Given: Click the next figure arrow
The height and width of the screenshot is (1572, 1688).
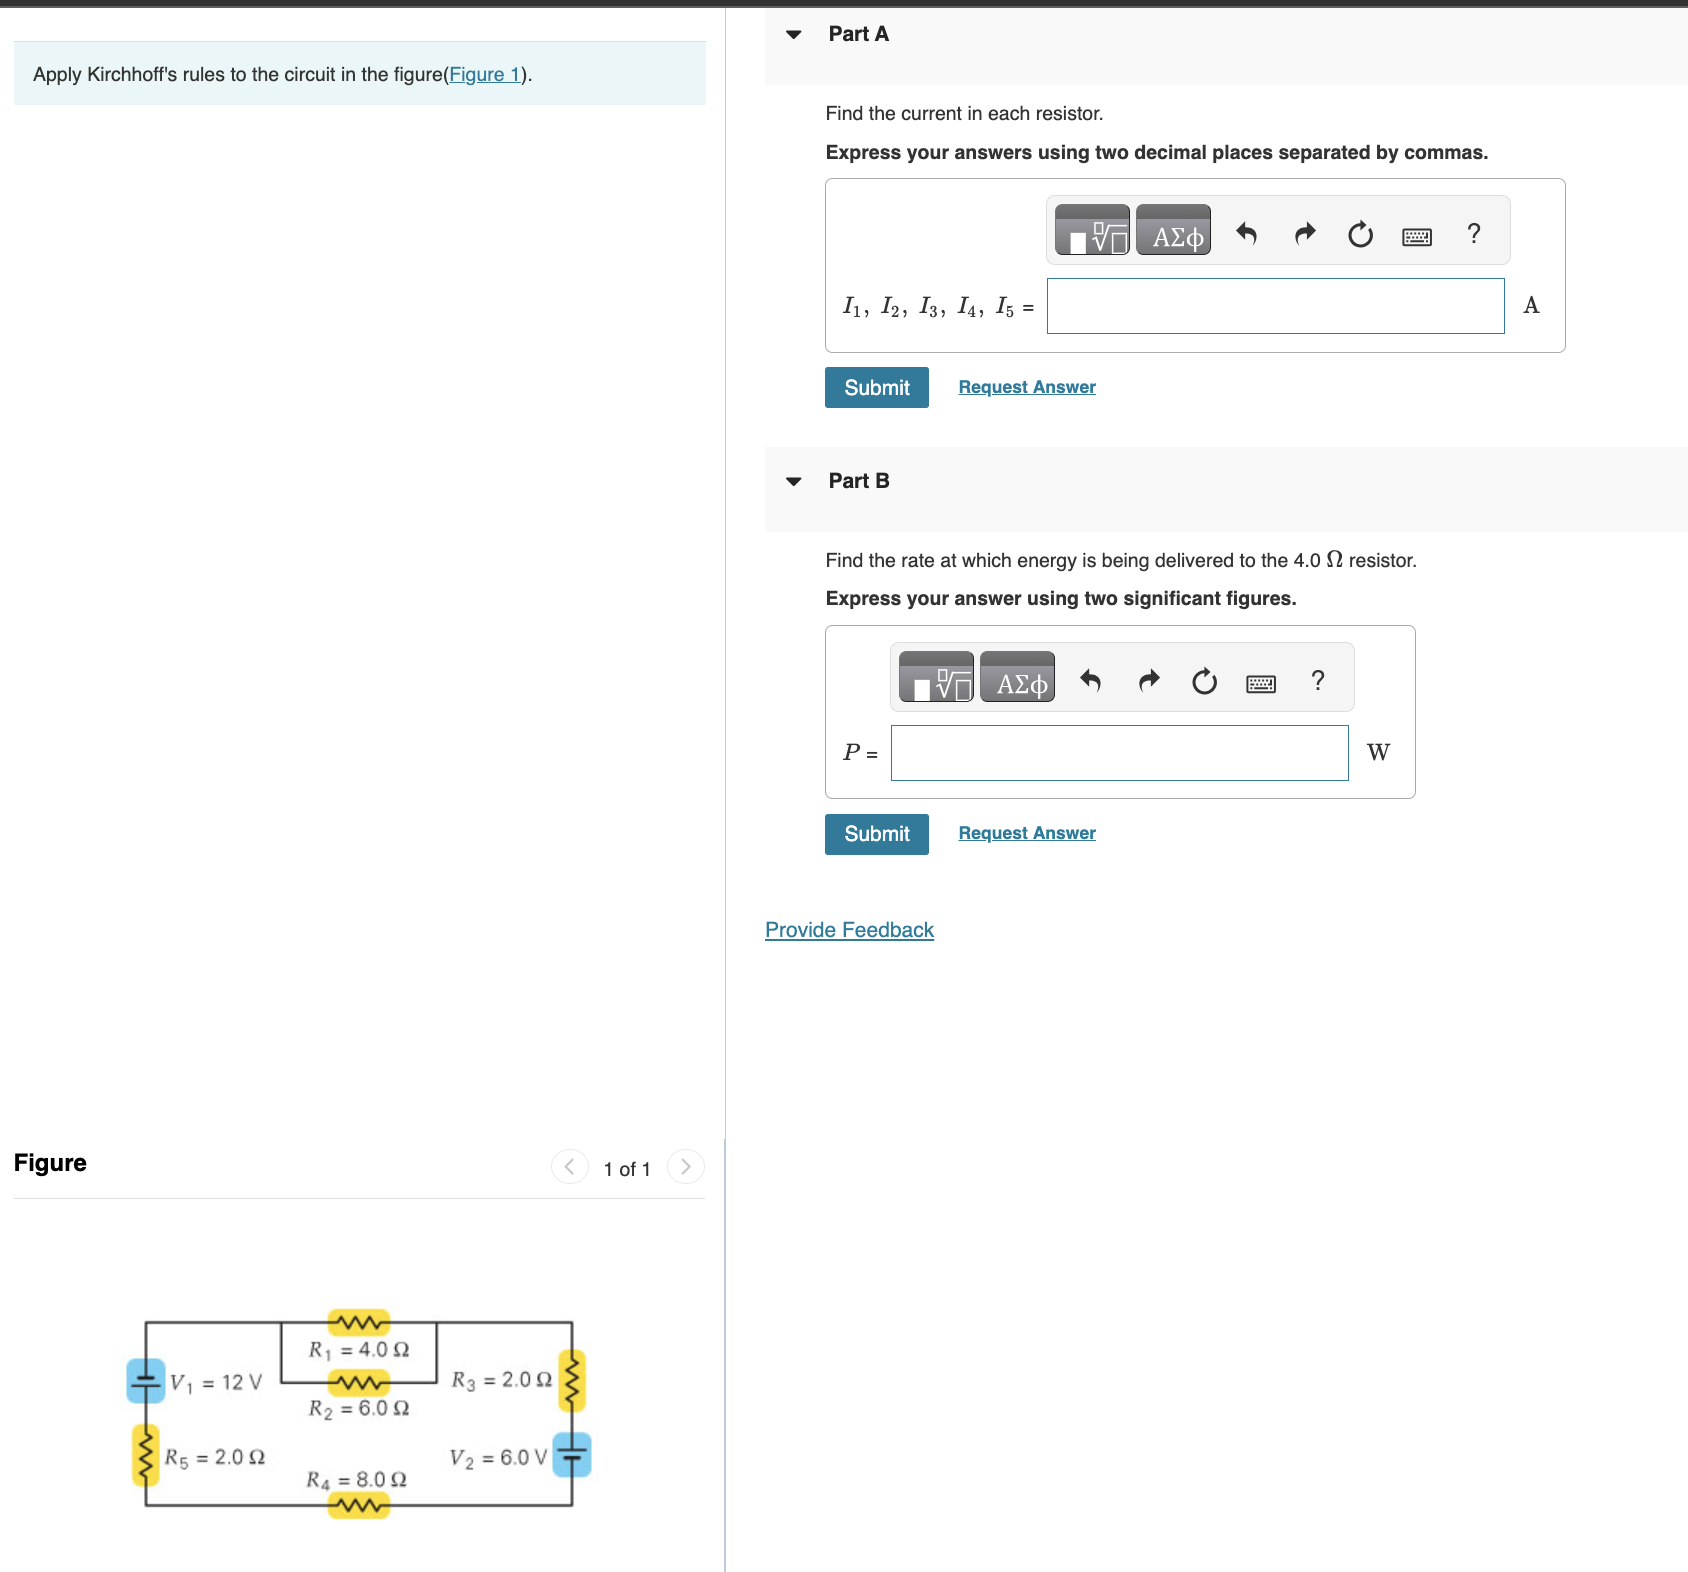Looking at the screenshot, I should click(x=685, y=1166).
